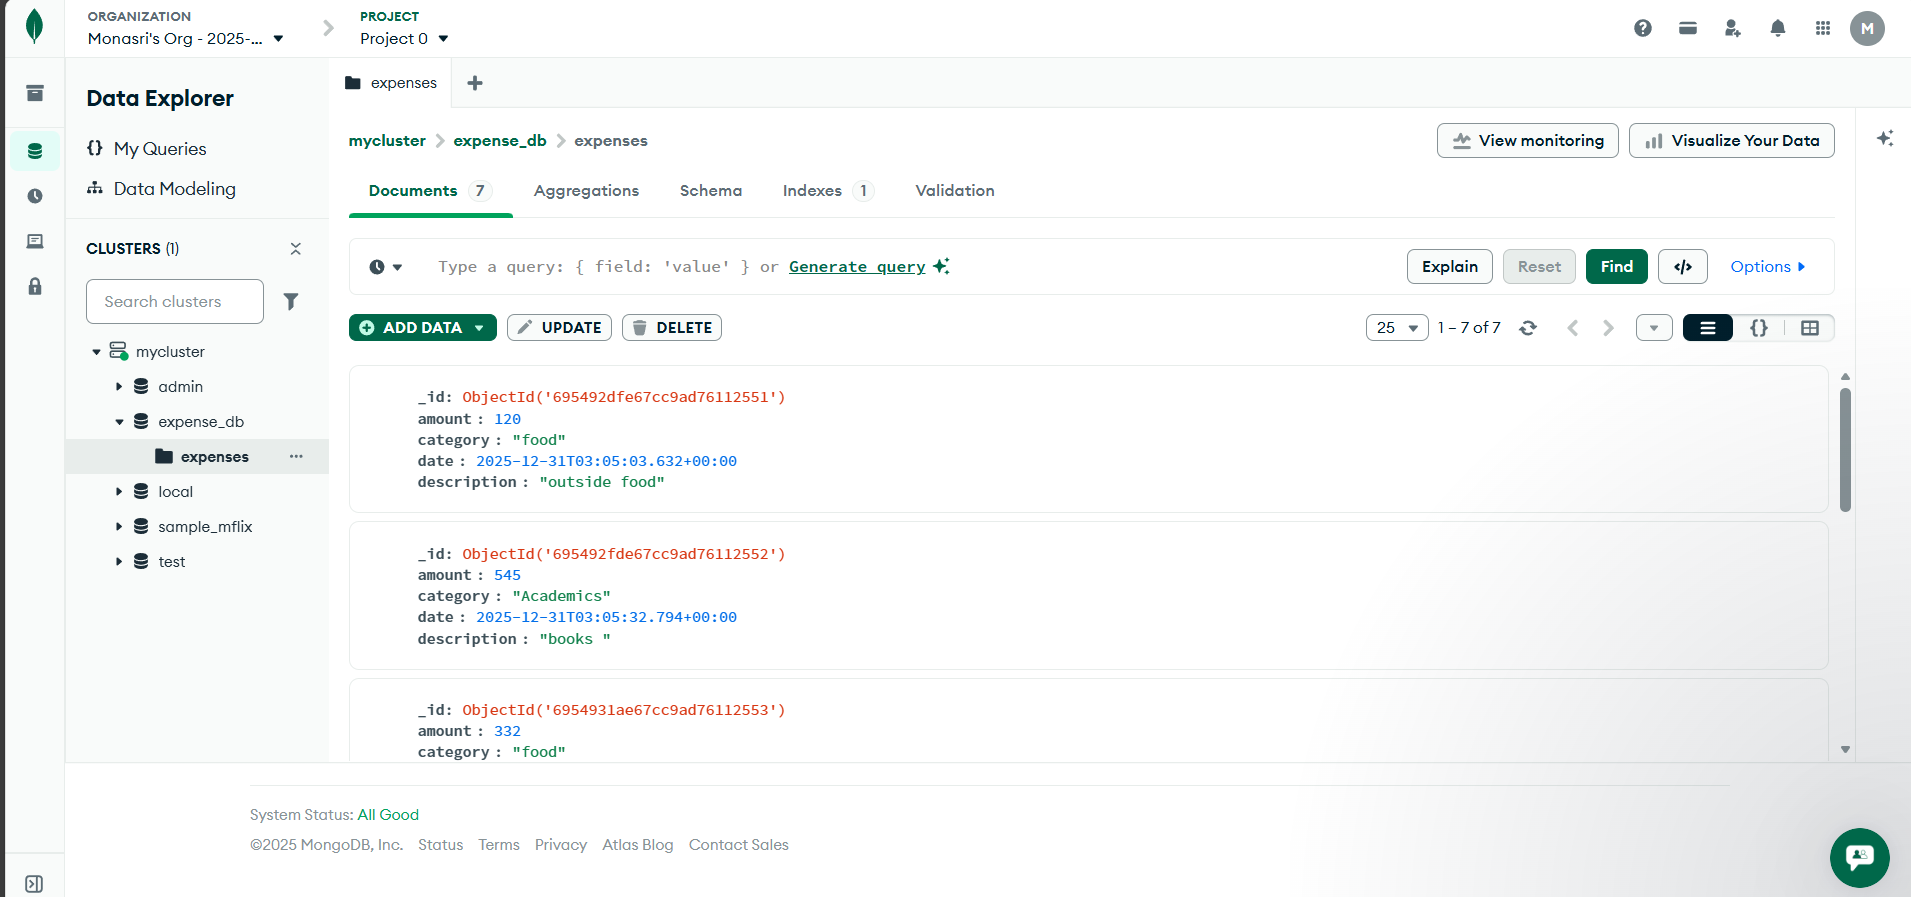The height and width of the screenshot is (897, 1911).
Task: Collapse the expense_db database node
Action: [x=119, y=422]
